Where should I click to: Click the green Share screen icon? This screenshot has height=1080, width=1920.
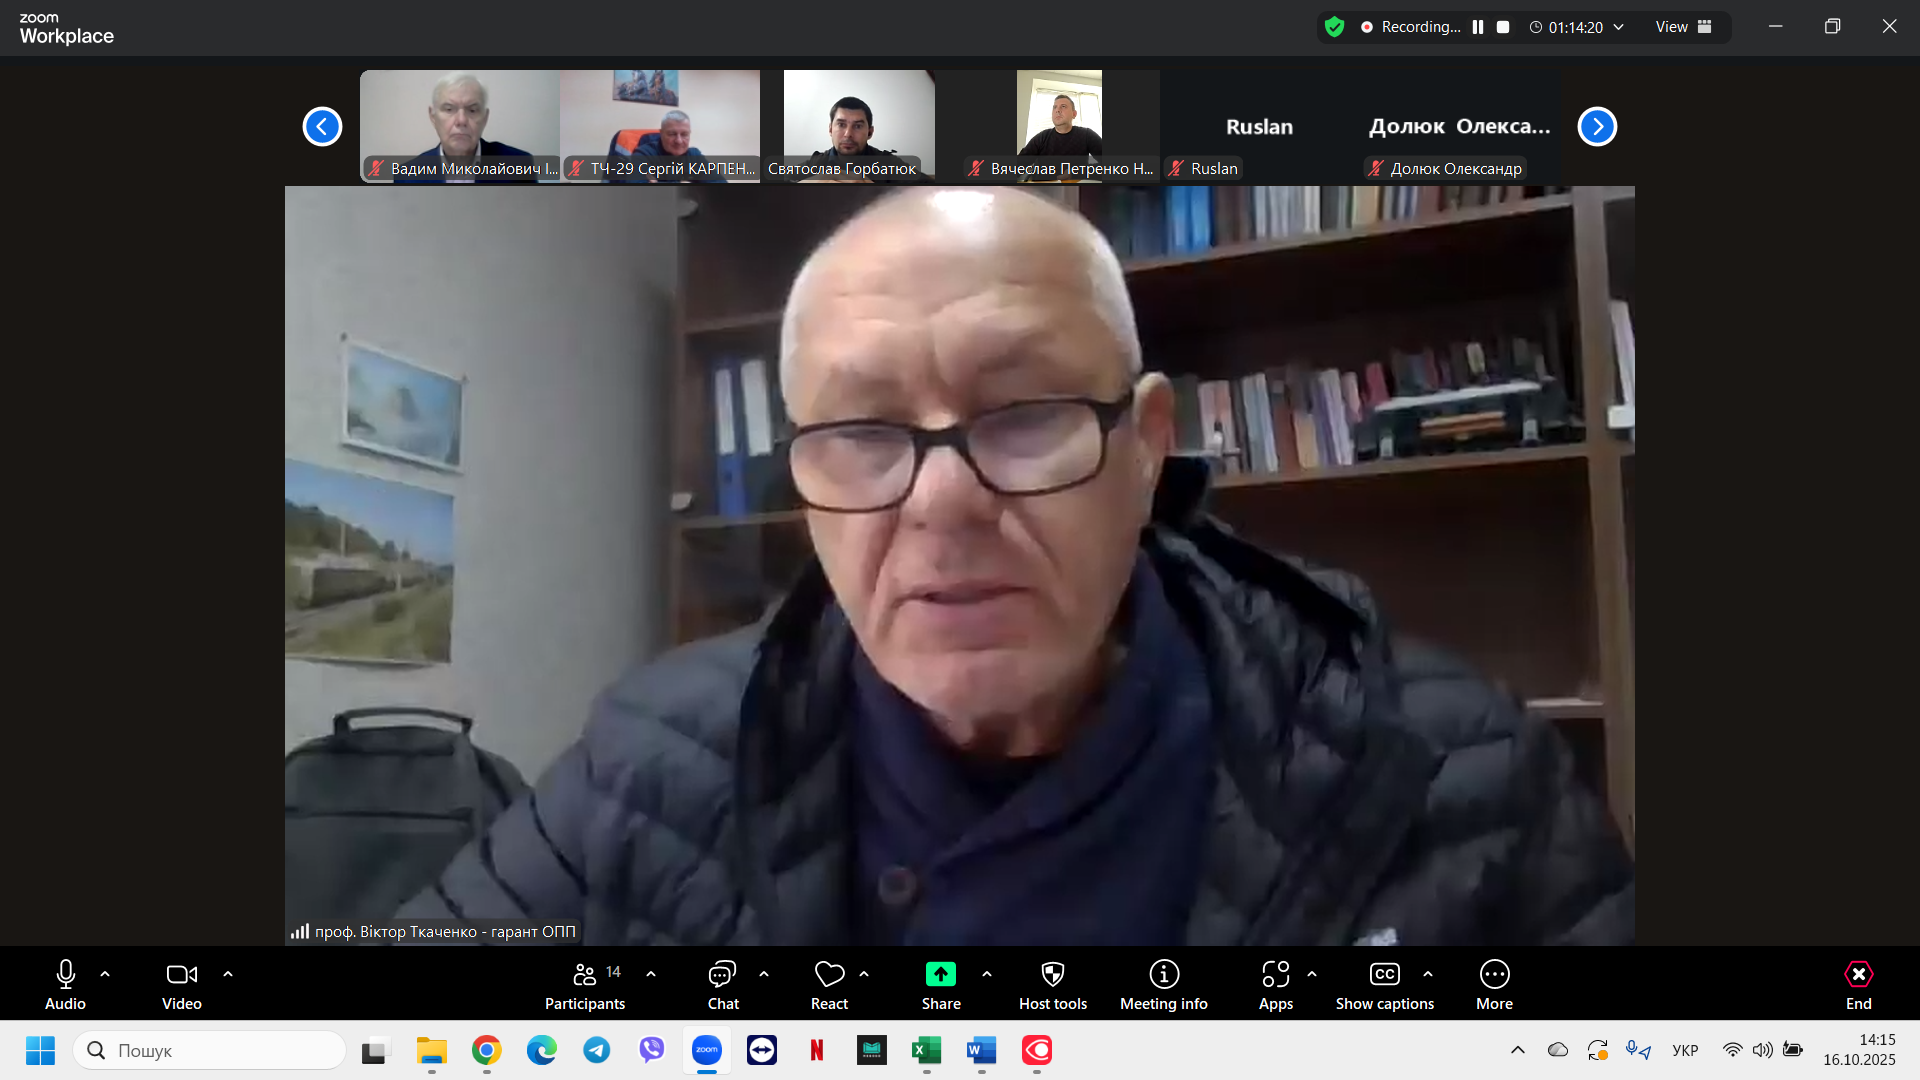pos(940,974)
